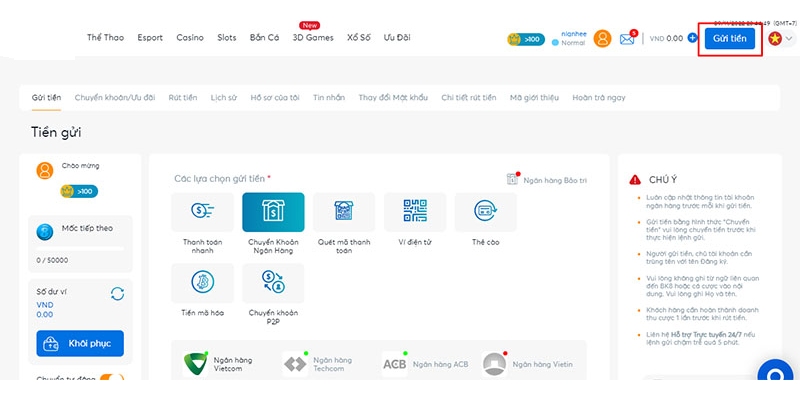Select Chuyển khoản P2P option
800x400 pixels.
273,283
